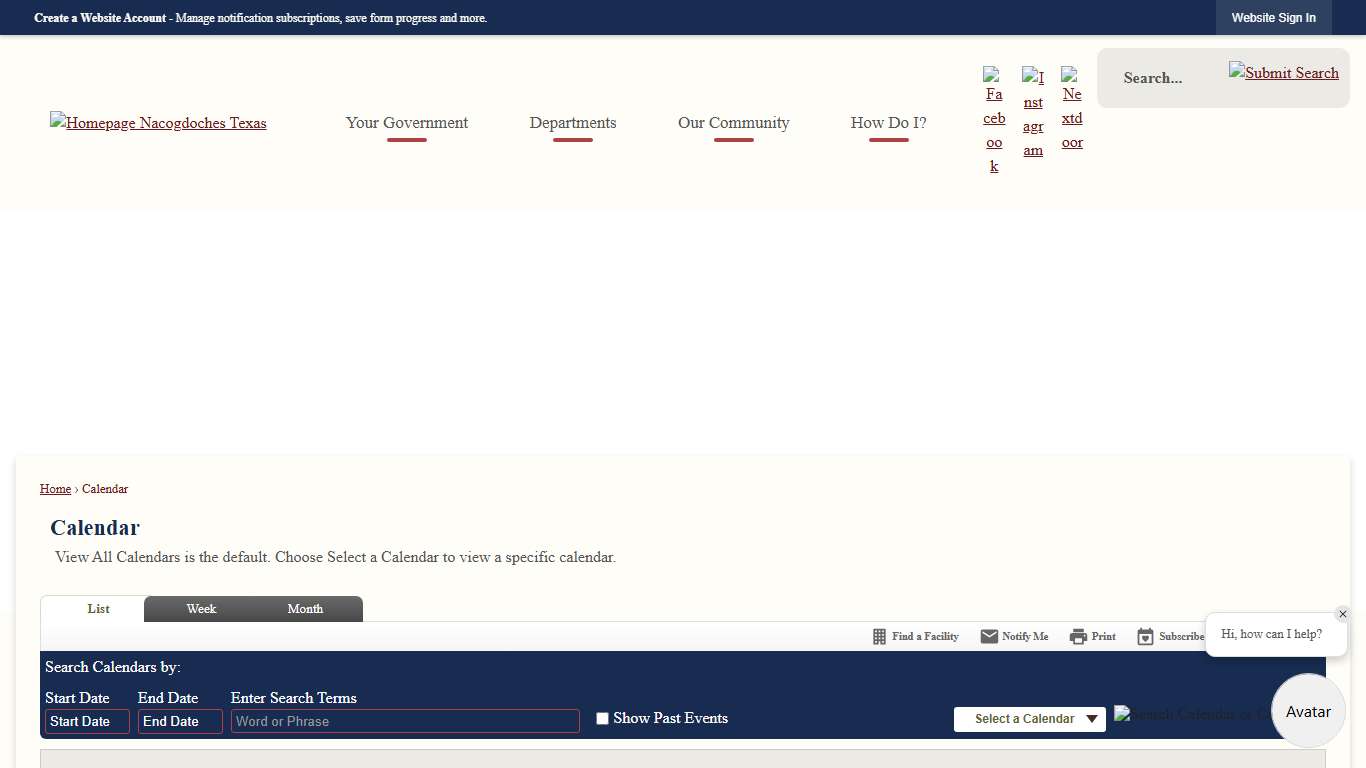Click the Nextdoor icon link
This screenshot has height=768, width=1366.
[x=1072, y=108]
